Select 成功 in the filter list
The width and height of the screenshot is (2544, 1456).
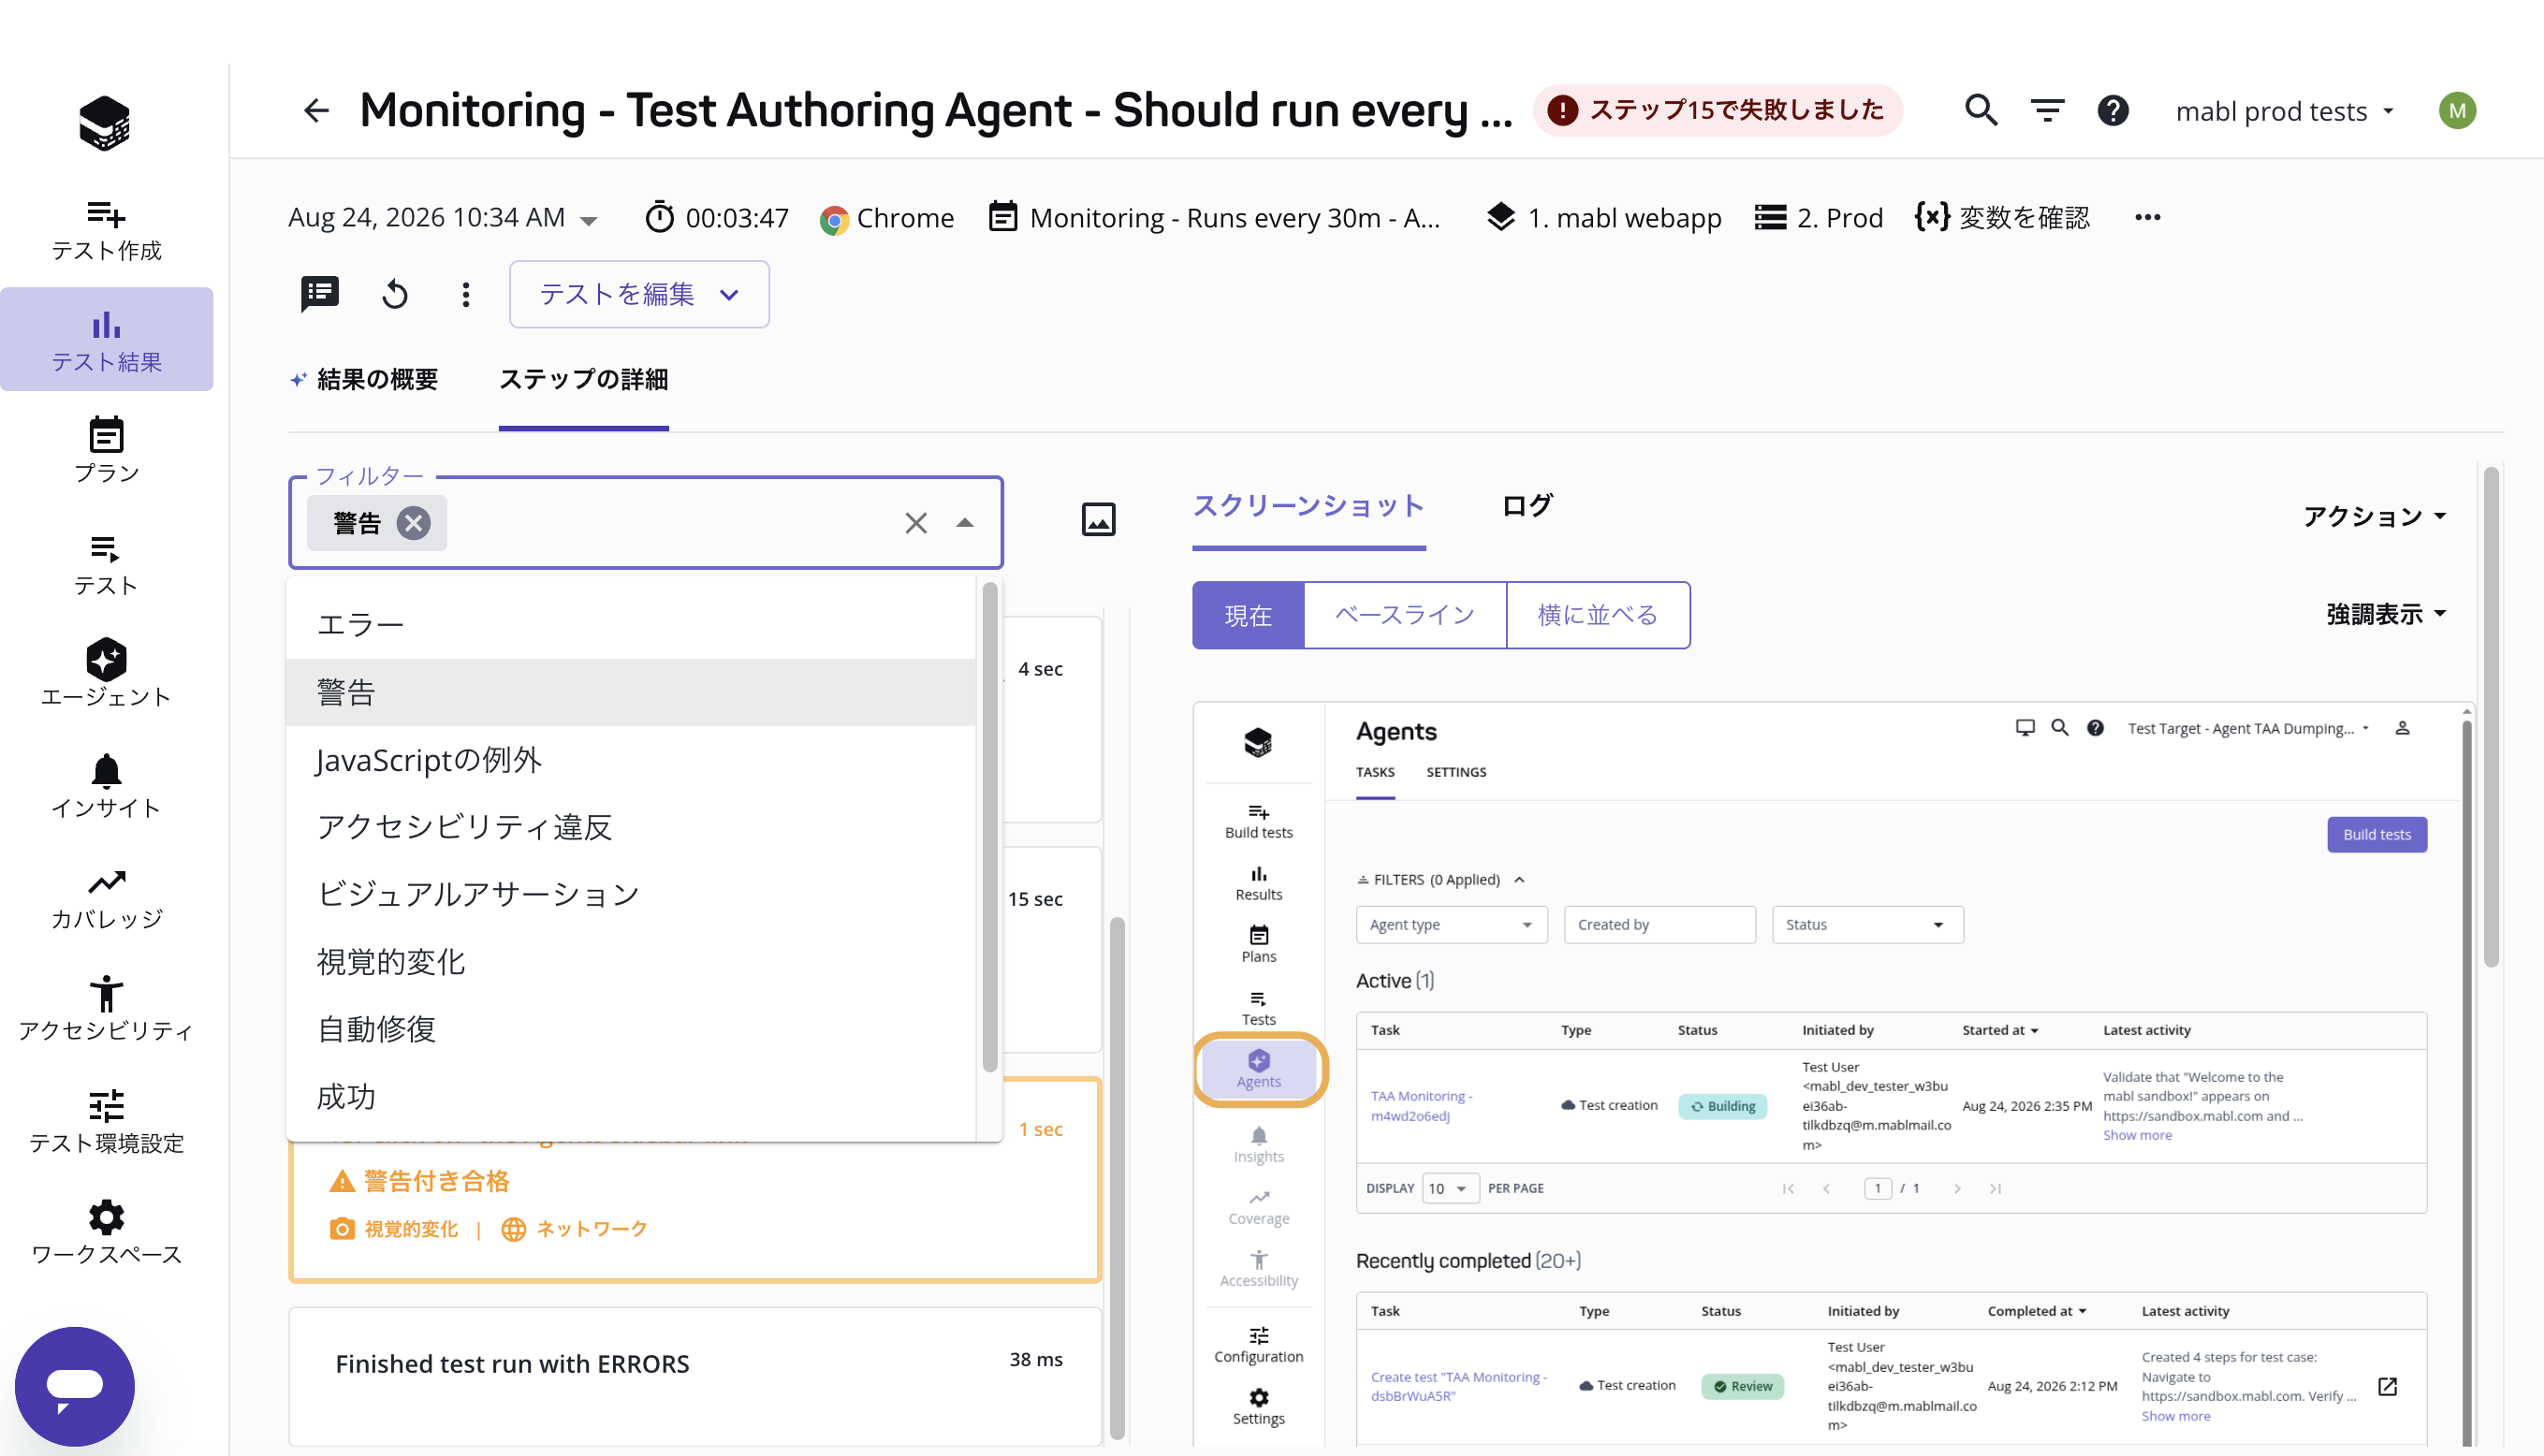coord(631,1097)
